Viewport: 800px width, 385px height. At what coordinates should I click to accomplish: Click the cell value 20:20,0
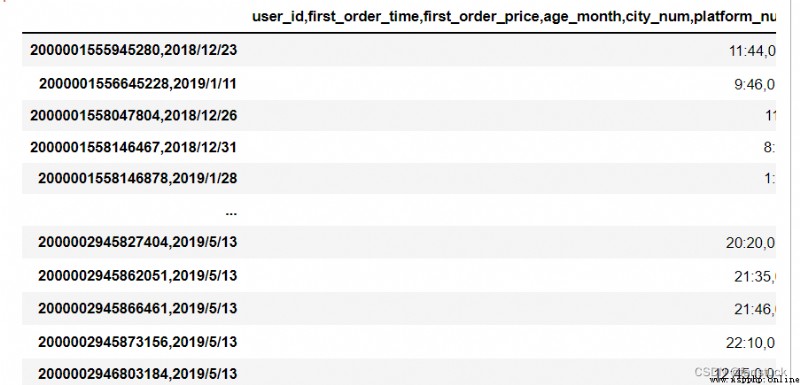tap(751, 243)
